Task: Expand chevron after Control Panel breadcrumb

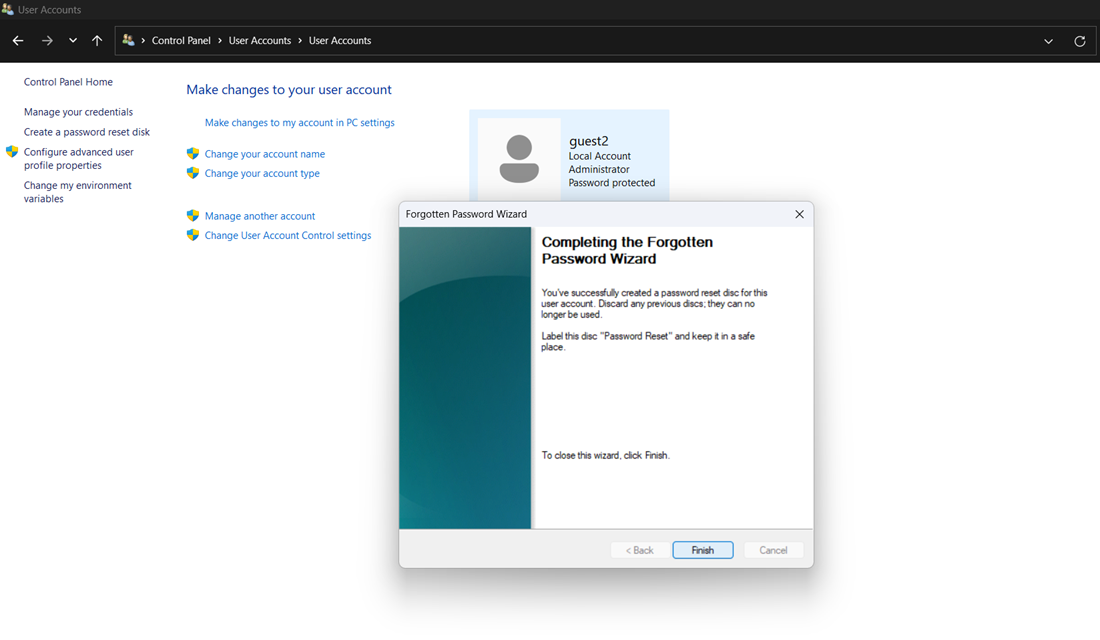Action: point(220,41)
